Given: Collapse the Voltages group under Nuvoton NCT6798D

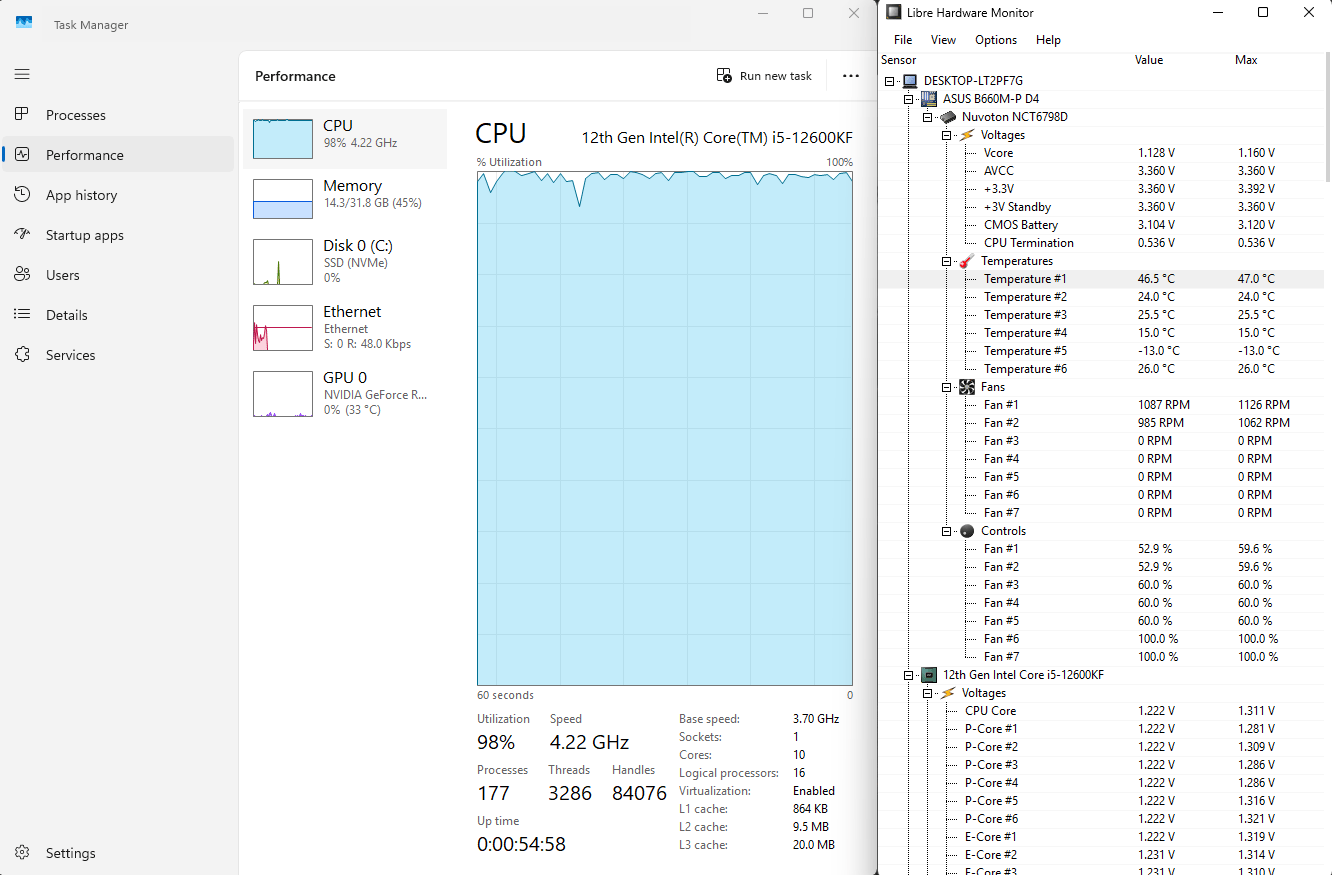Looking at the screenshot, I should click(947, 135).
